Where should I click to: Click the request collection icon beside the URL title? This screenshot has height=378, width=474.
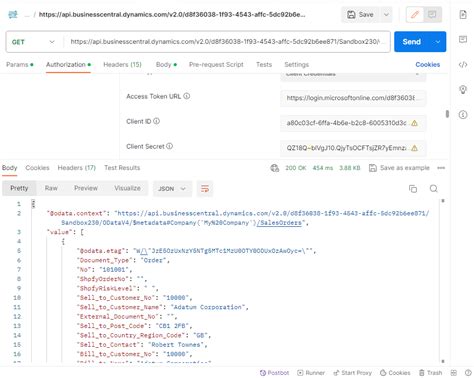13,15
